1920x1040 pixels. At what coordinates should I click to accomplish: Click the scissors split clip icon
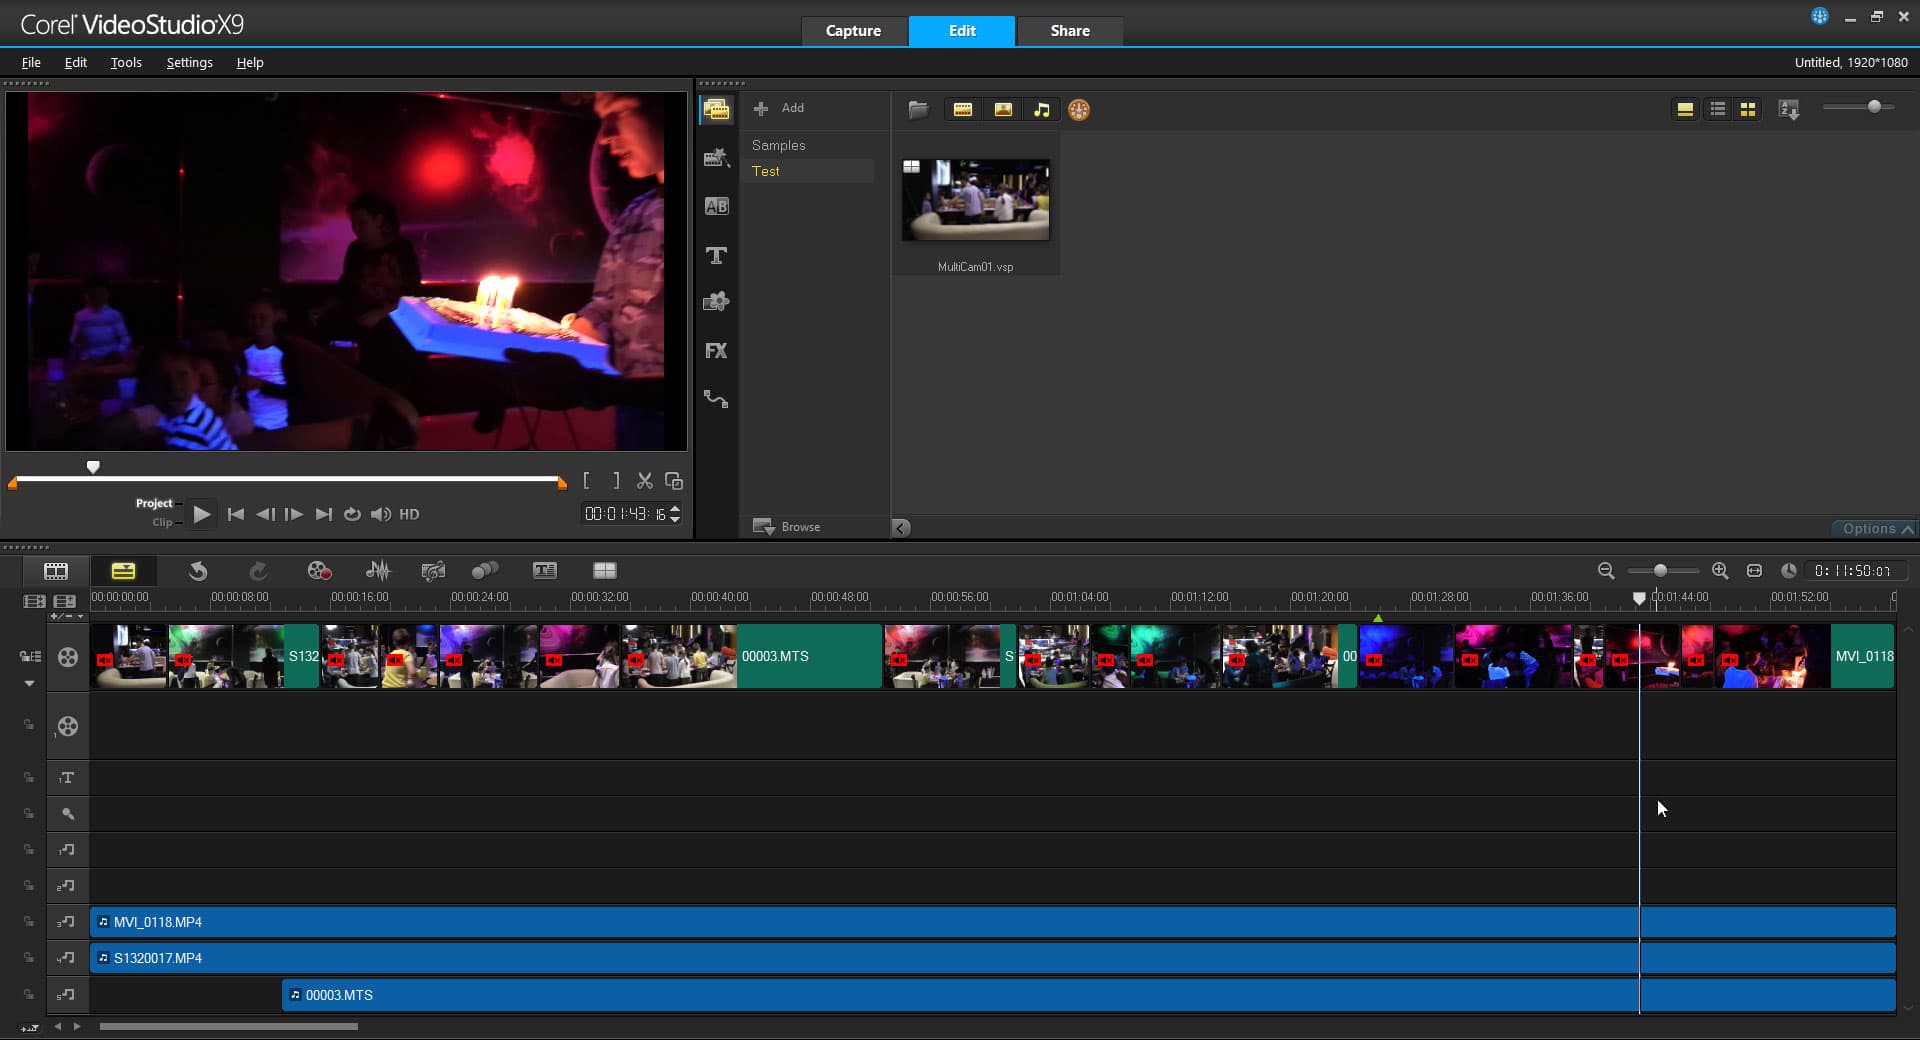pyautogui.click(x=645, y=481)
